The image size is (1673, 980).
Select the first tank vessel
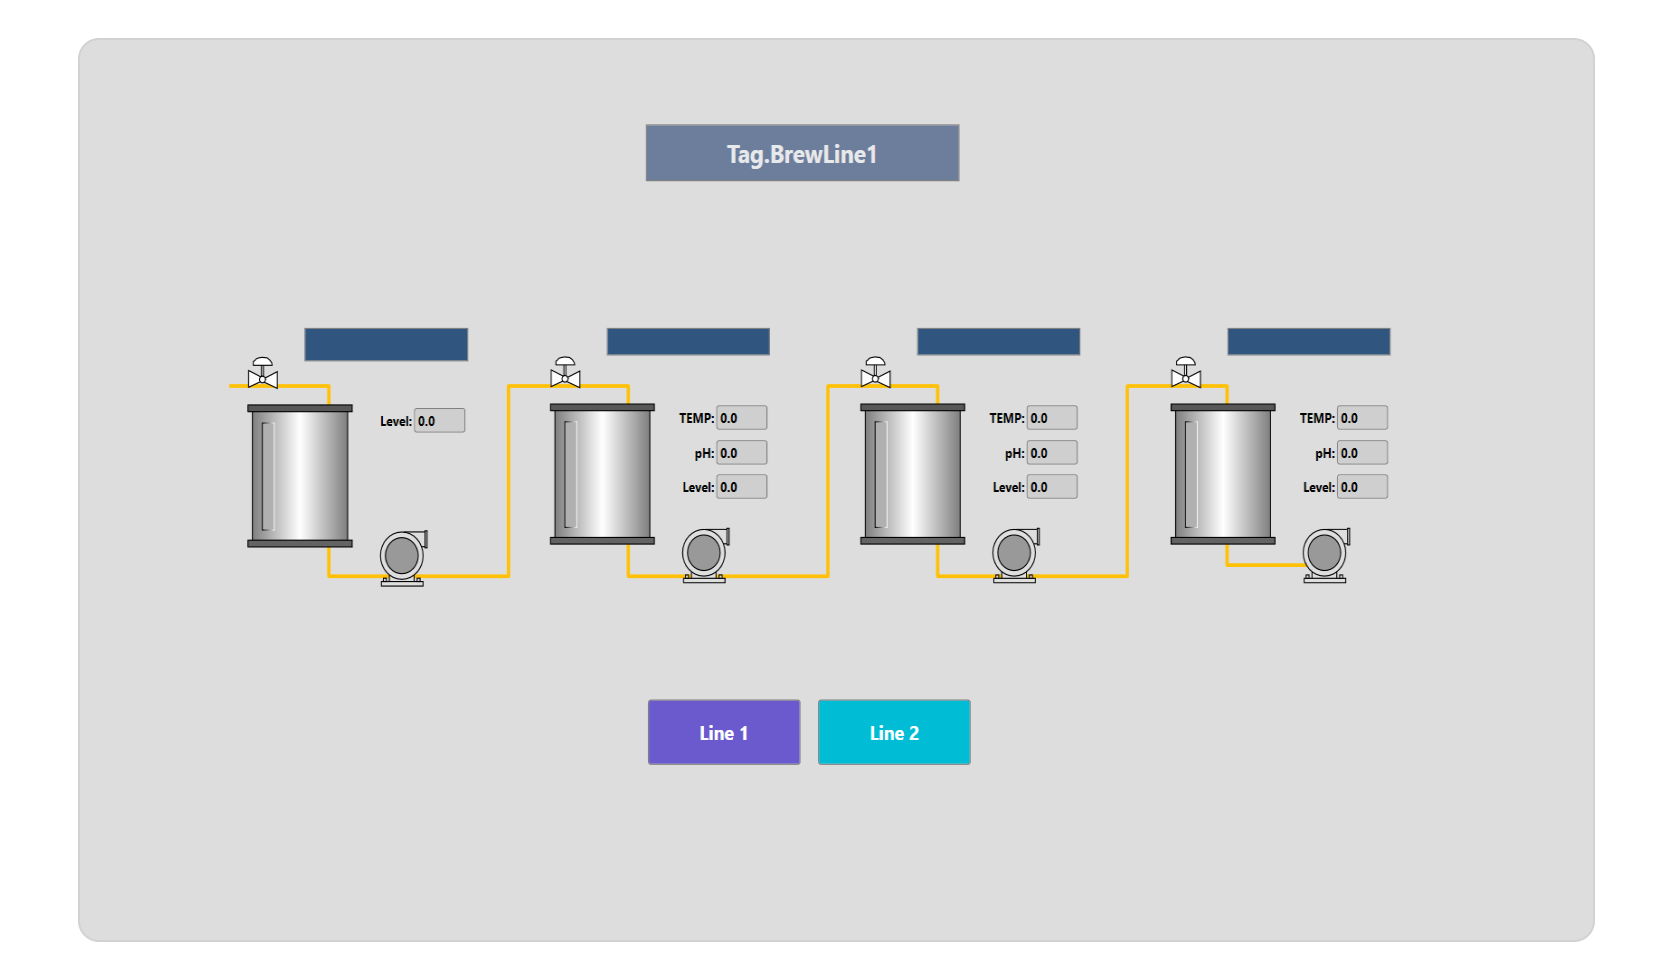click(x=300, y=476)
